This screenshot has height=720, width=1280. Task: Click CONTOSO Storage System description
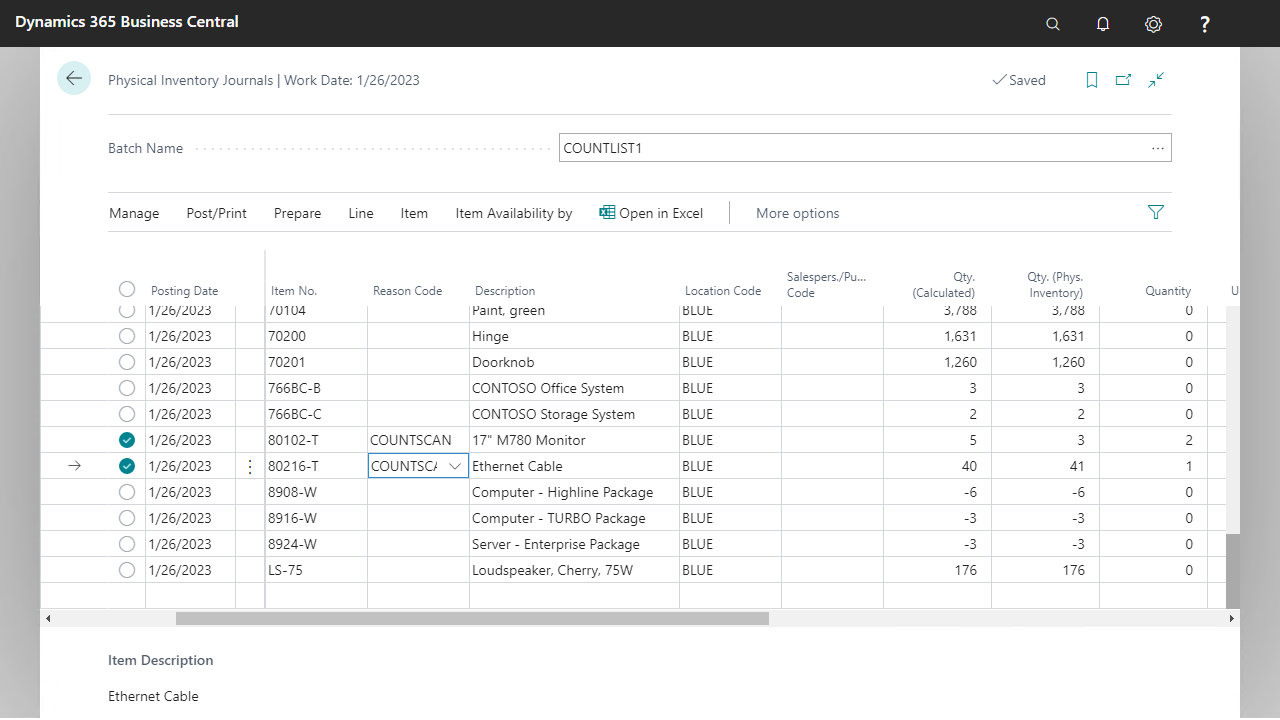coord(554,414)
